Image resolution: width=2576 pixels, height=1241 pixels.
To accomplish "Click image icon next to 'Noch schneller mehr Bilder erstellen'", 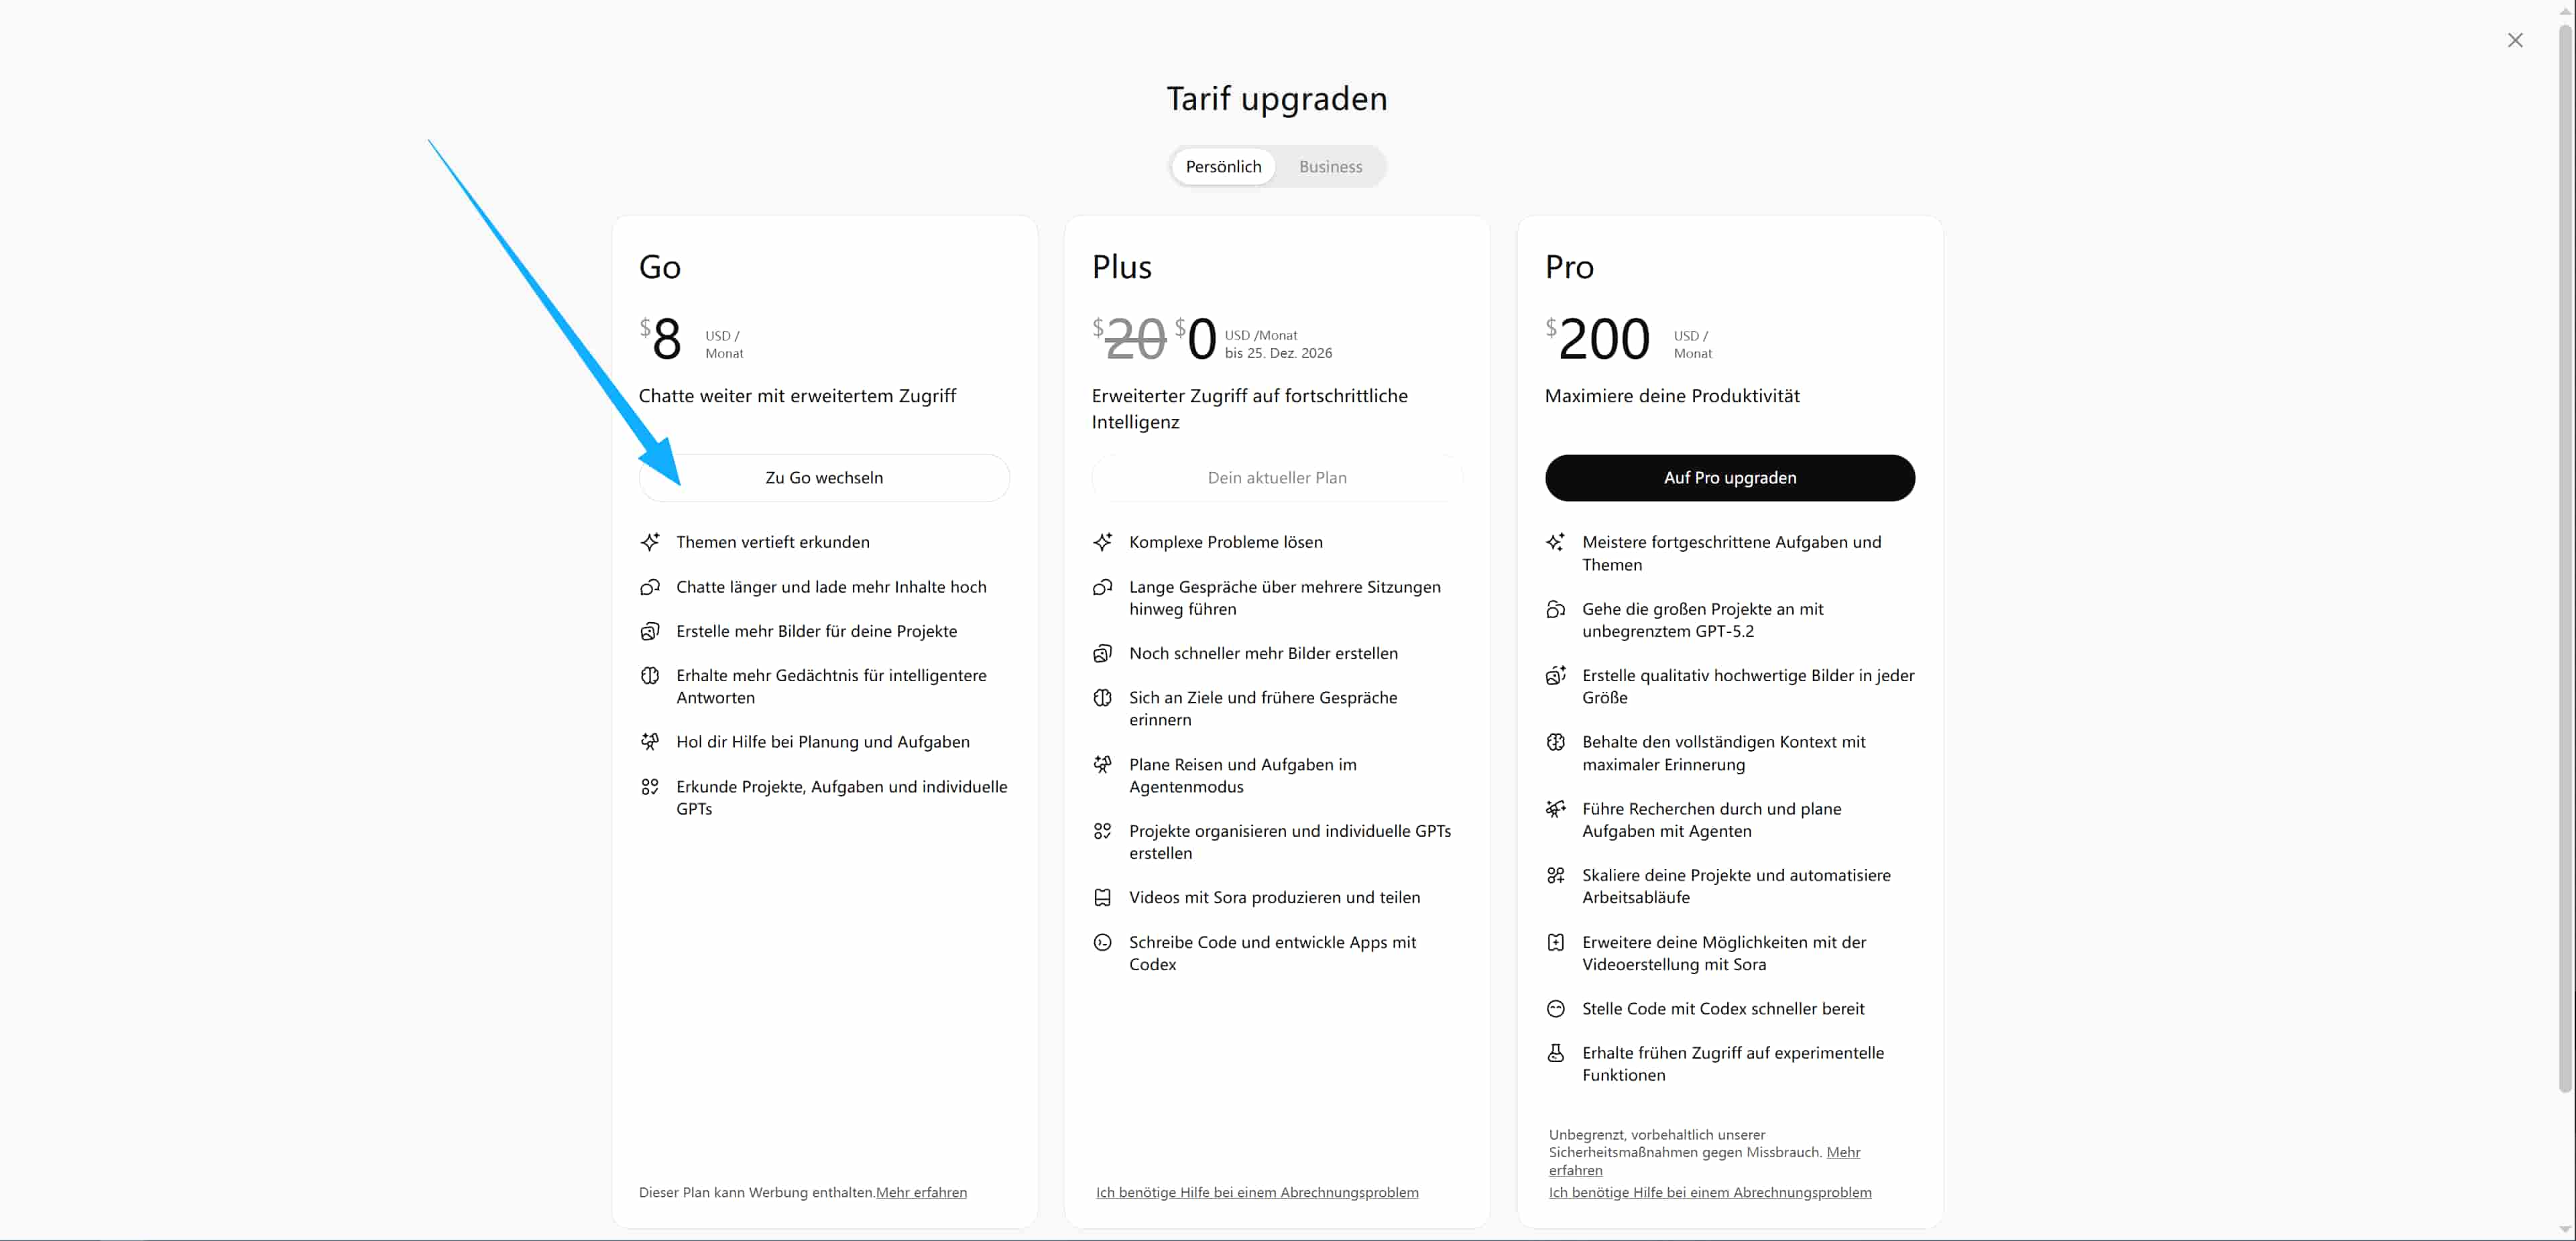I will pyautogui.click(x=1102, y=654).
